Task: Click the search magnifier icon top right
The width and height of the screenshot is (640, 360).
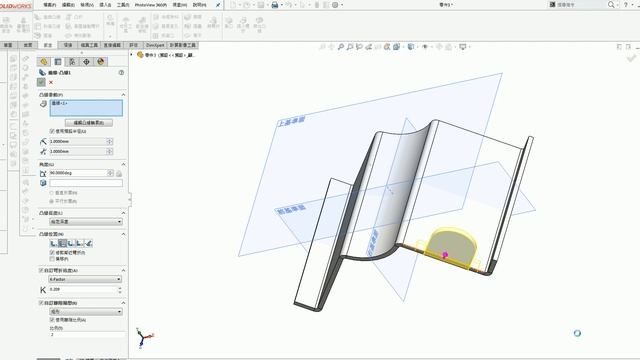Action: 611,4
